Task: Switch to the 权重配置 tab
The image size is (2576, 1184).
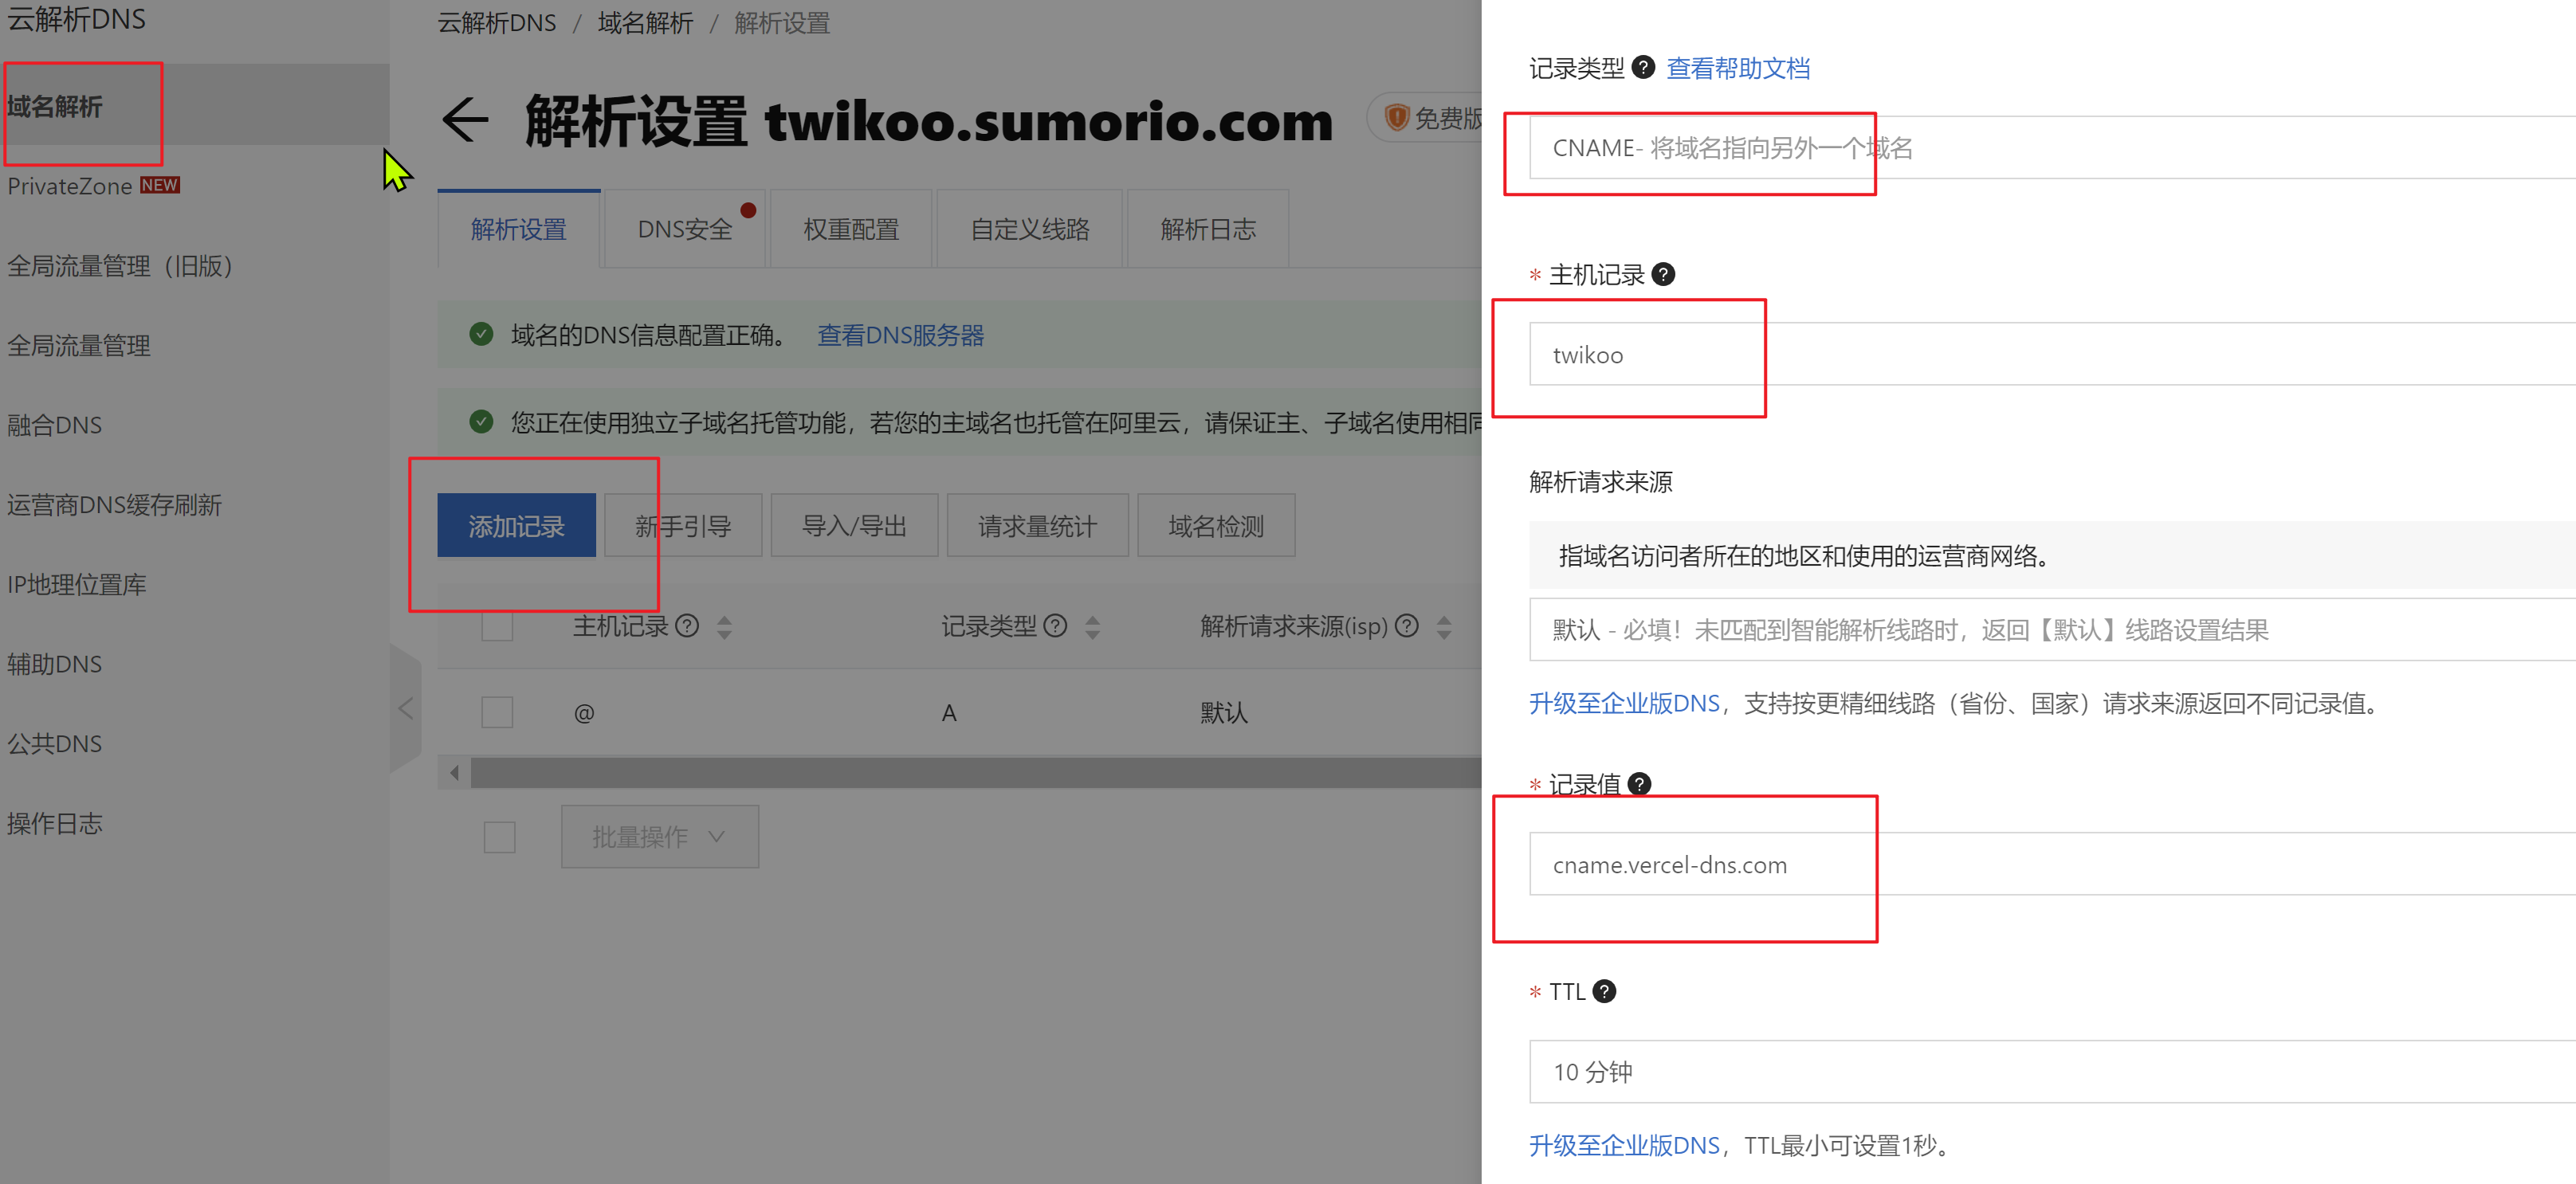Action: [x=851, y=229]
